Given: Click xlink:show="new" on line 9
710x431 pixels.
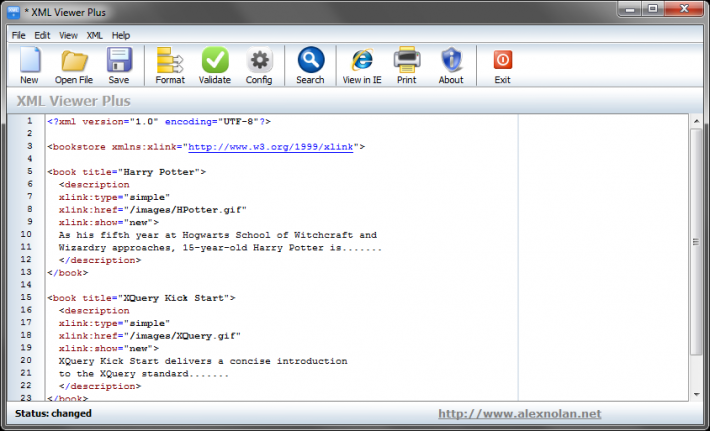Looking at the screenshot, I should 109,223.
